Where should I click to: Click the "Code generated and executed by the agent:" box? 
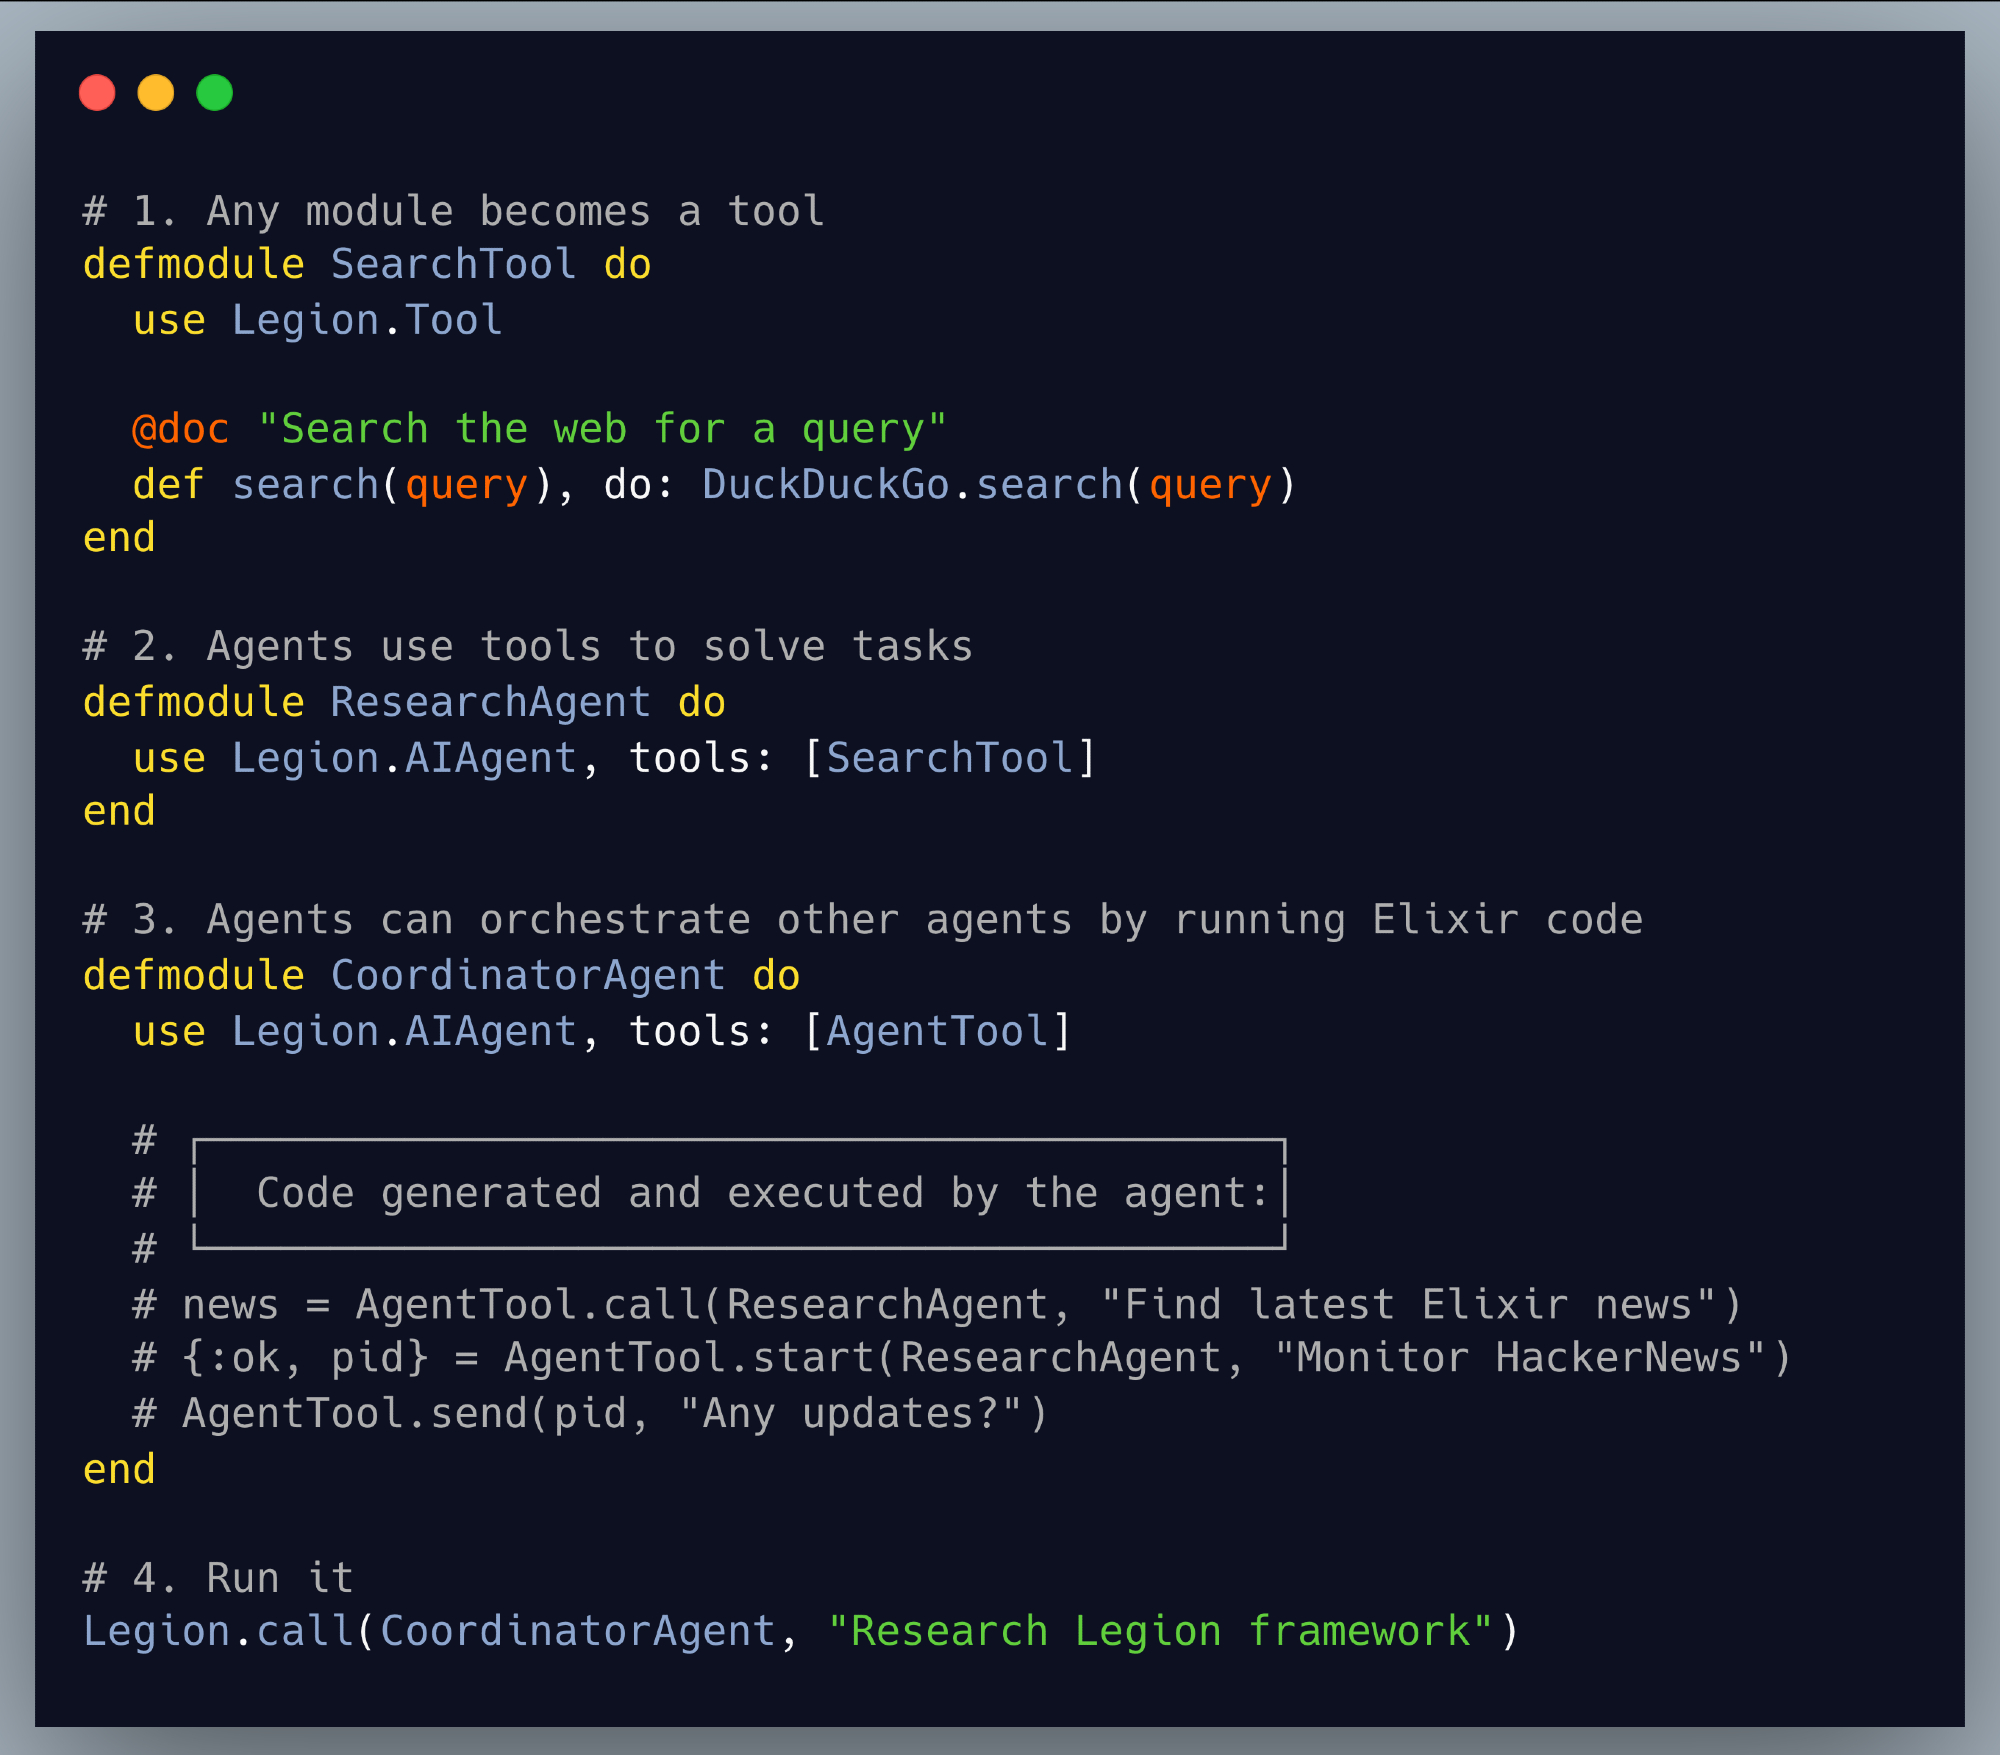[x=739, y=1194]
